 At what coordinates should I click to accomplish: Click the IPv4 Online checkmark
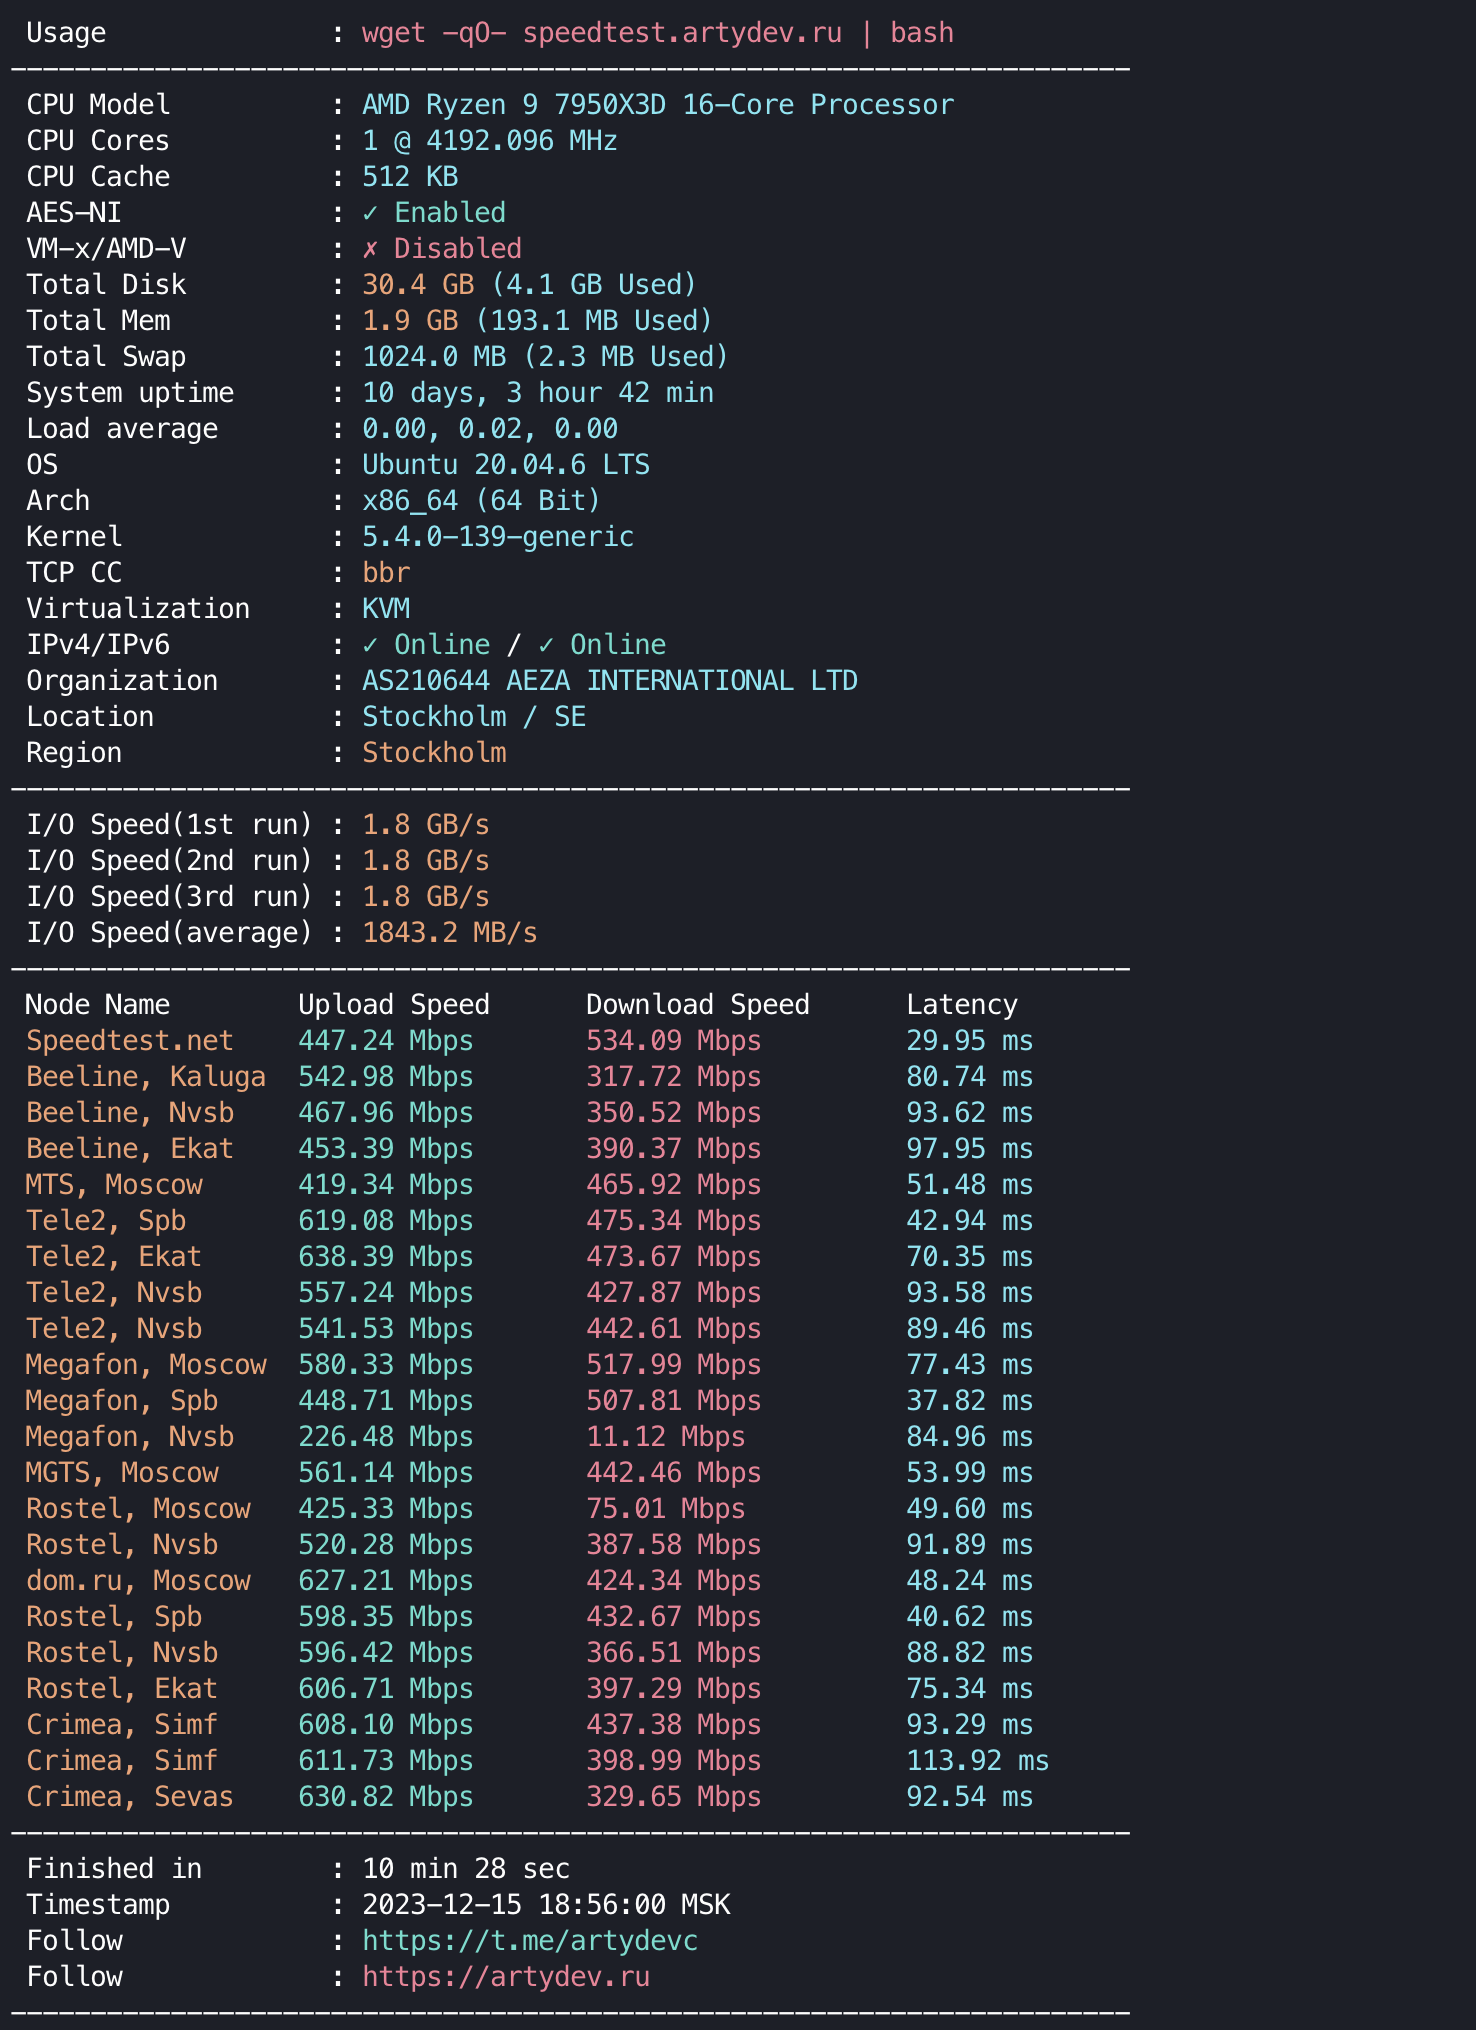pos(371,645)
